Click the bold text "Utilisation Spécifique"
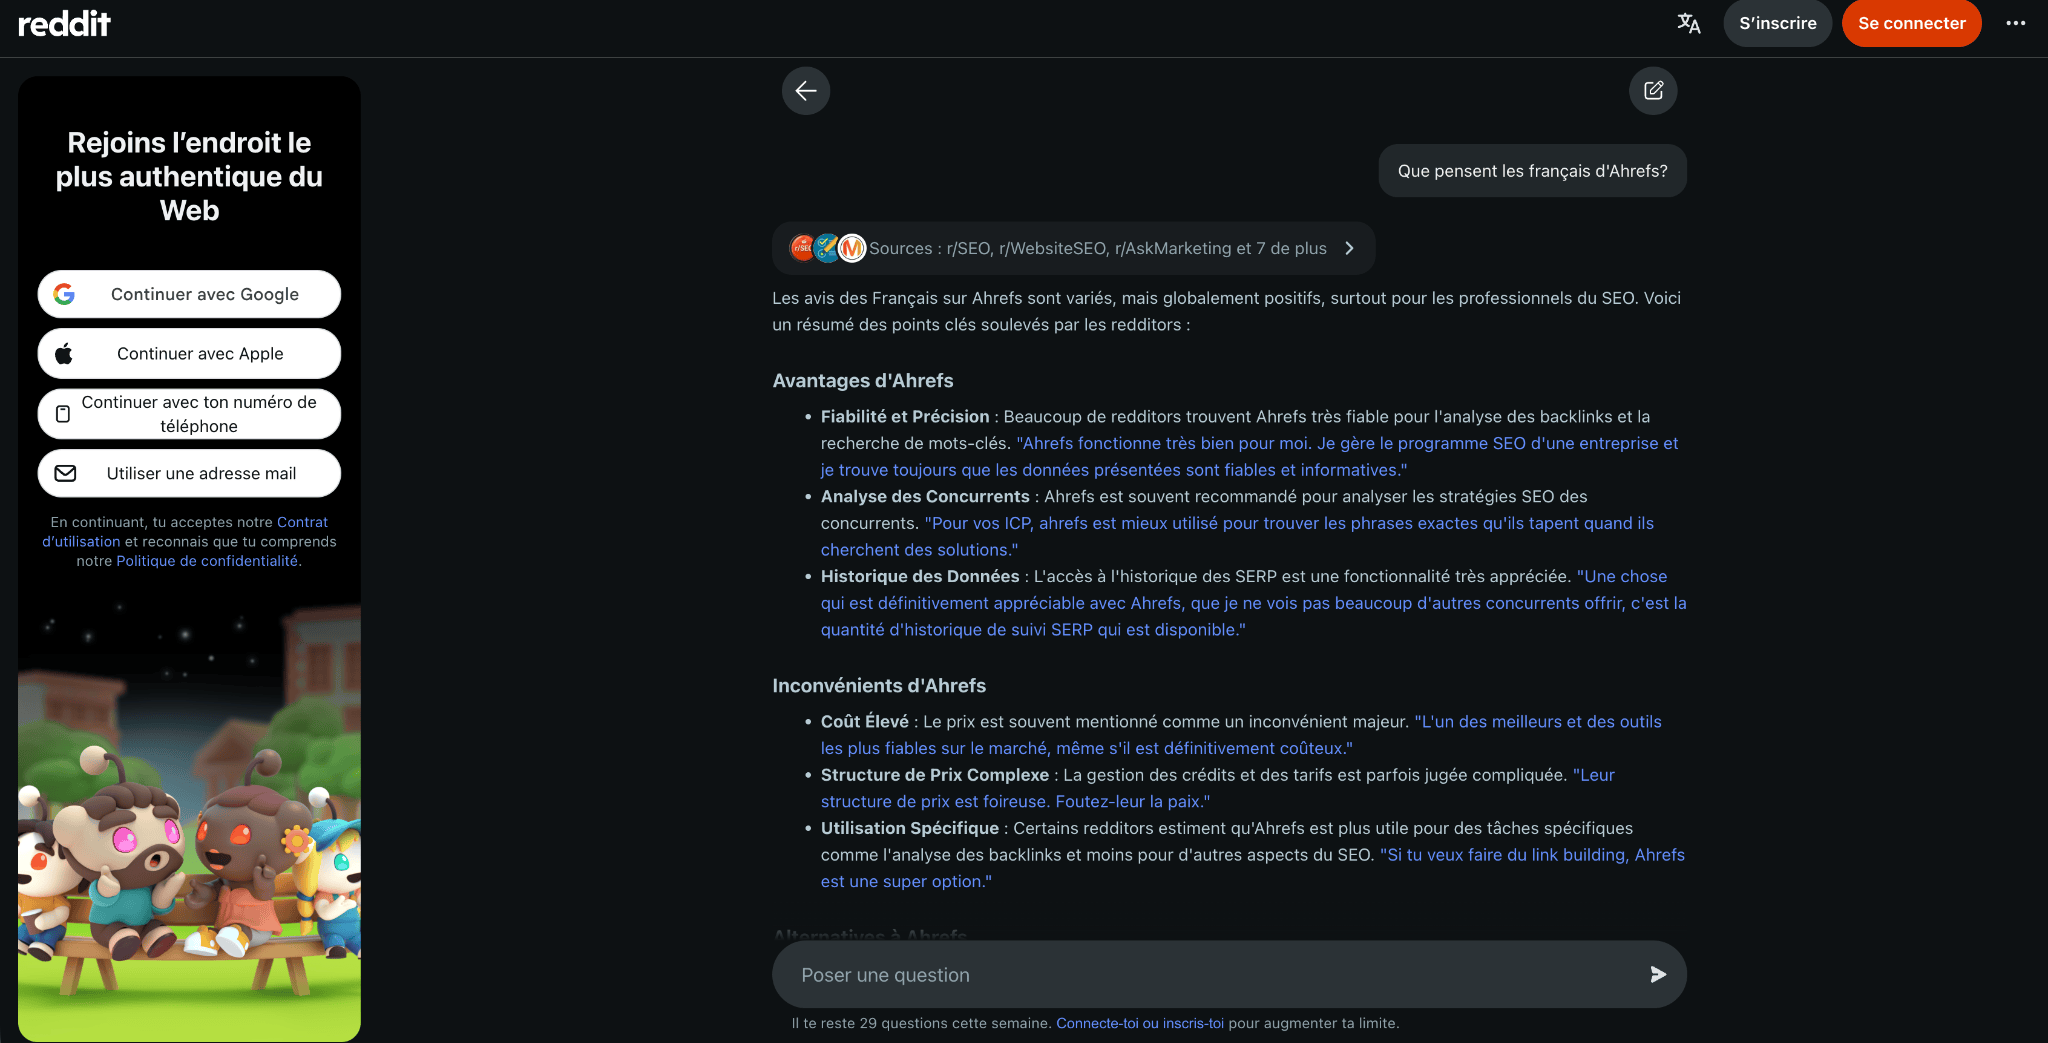 click(910, 828)
